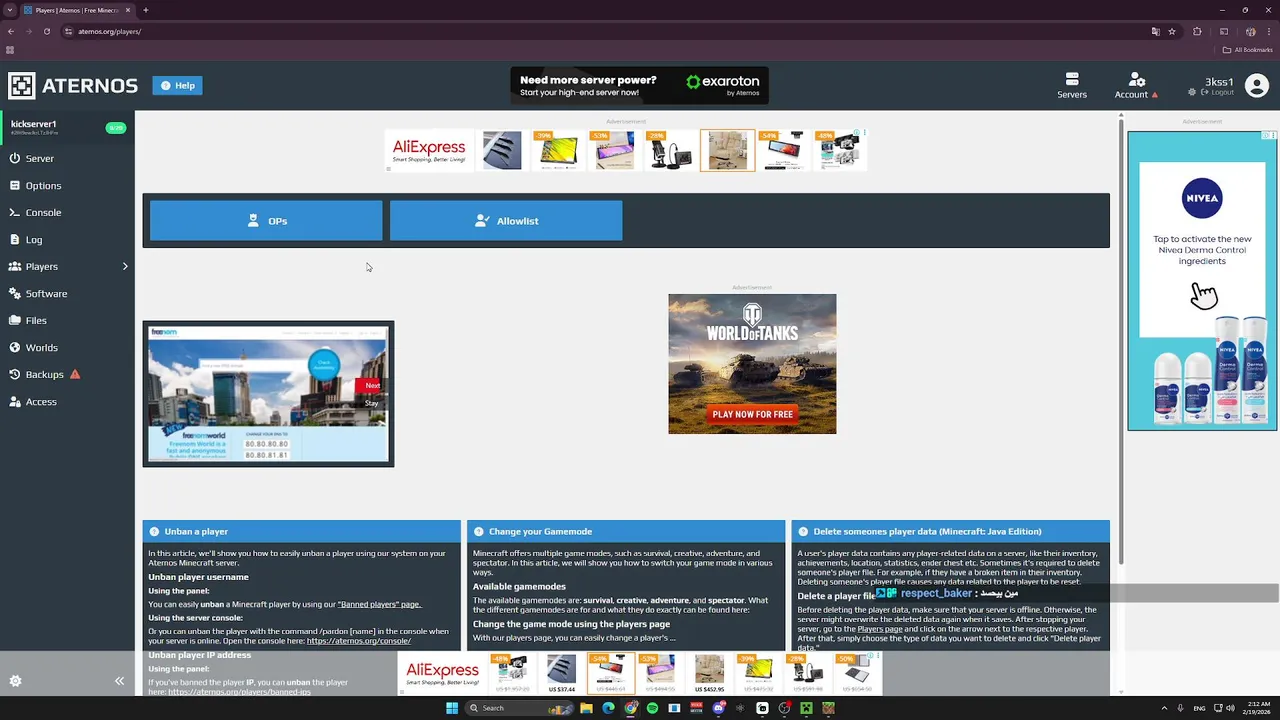1280x720 pixels.
Task: Click the AliExpress logo in top ad
Action: 429,150
